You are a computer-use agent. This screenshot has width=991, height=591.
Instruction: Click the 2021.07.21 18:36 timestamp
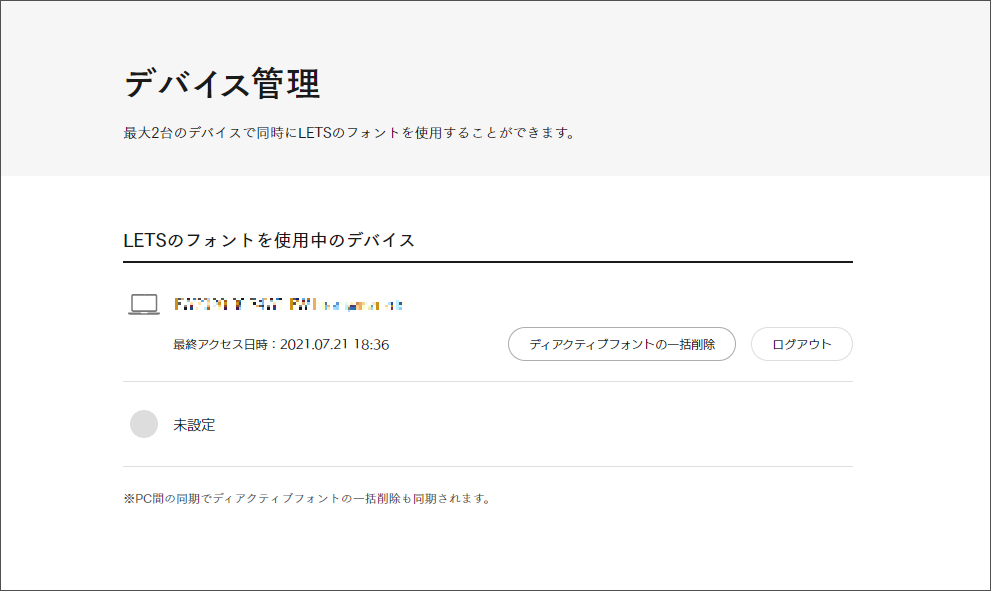[x=335, y=345]
